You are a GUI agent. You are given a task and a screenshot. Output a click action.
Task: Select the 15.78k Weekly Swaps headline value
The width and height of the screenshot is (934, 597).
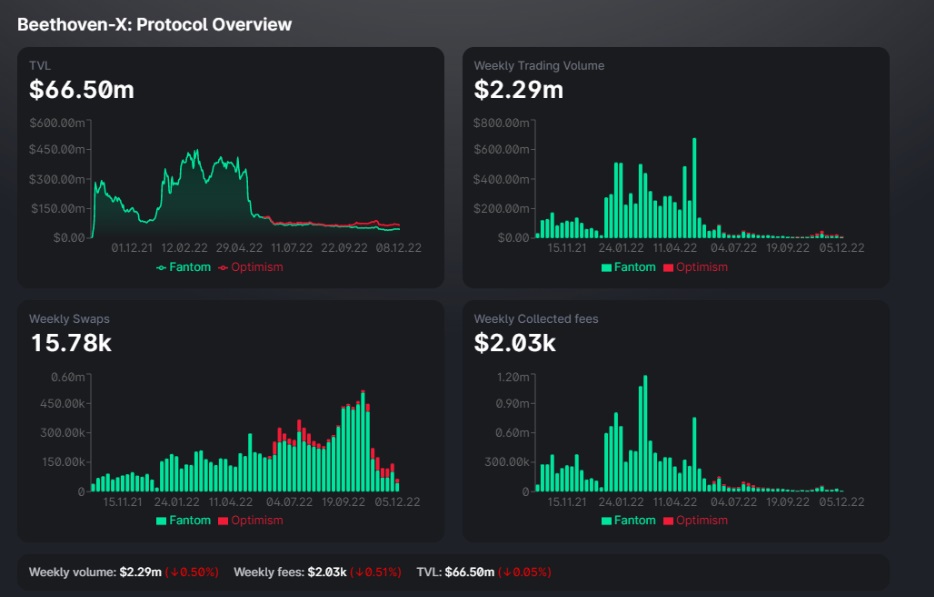(71, 343)
